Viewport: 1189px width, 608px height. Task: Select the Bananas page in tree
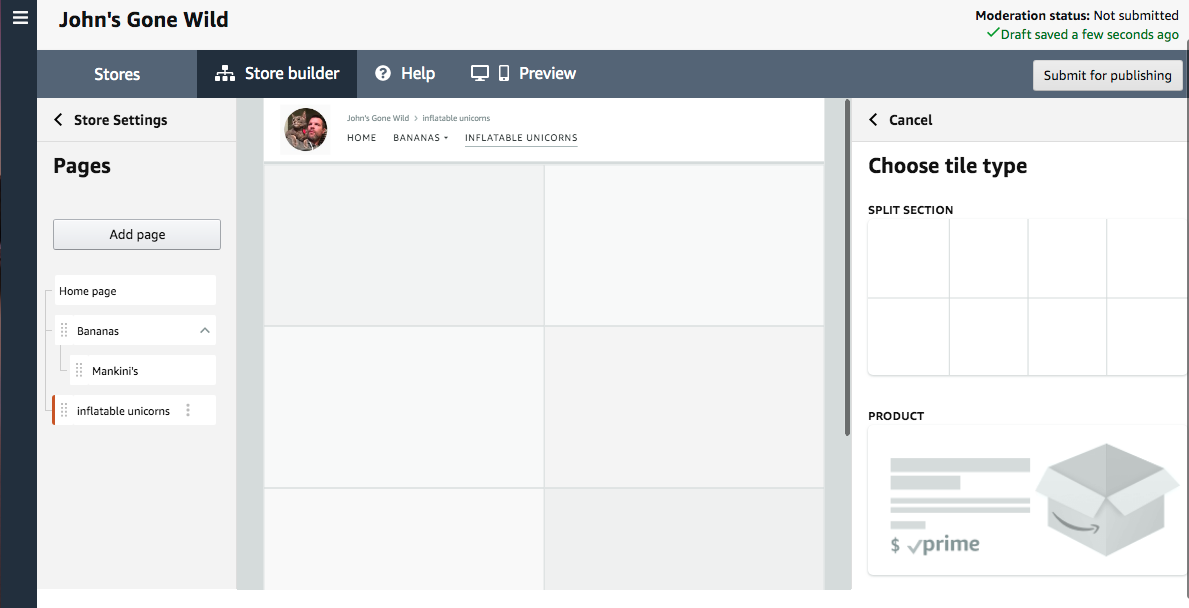135,331
